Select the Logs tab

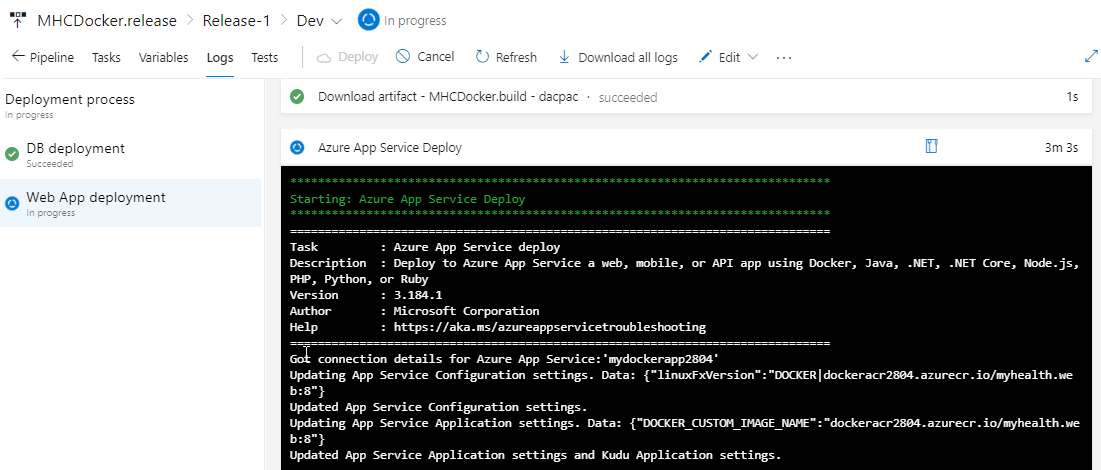(x=220, y=58)
